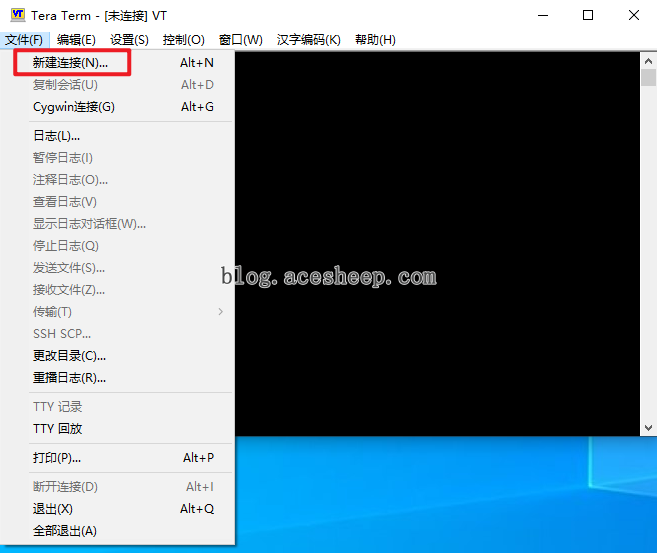Open the 编辑(E) menu
Image resolution: width=657 pixels, height=553 pixels.
point(76,40)
